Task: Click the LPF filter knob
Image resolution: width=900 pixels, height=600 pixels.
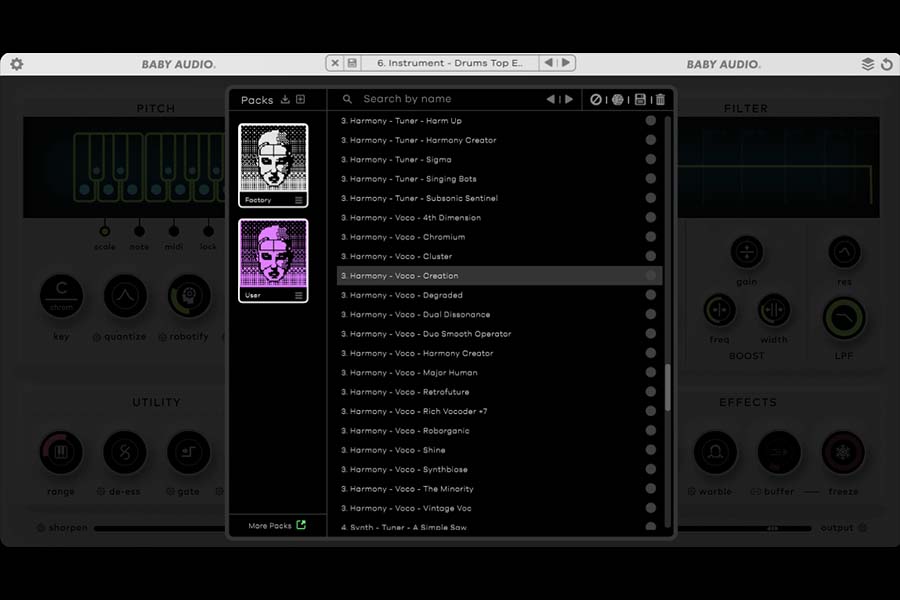Action: (844, 319)
